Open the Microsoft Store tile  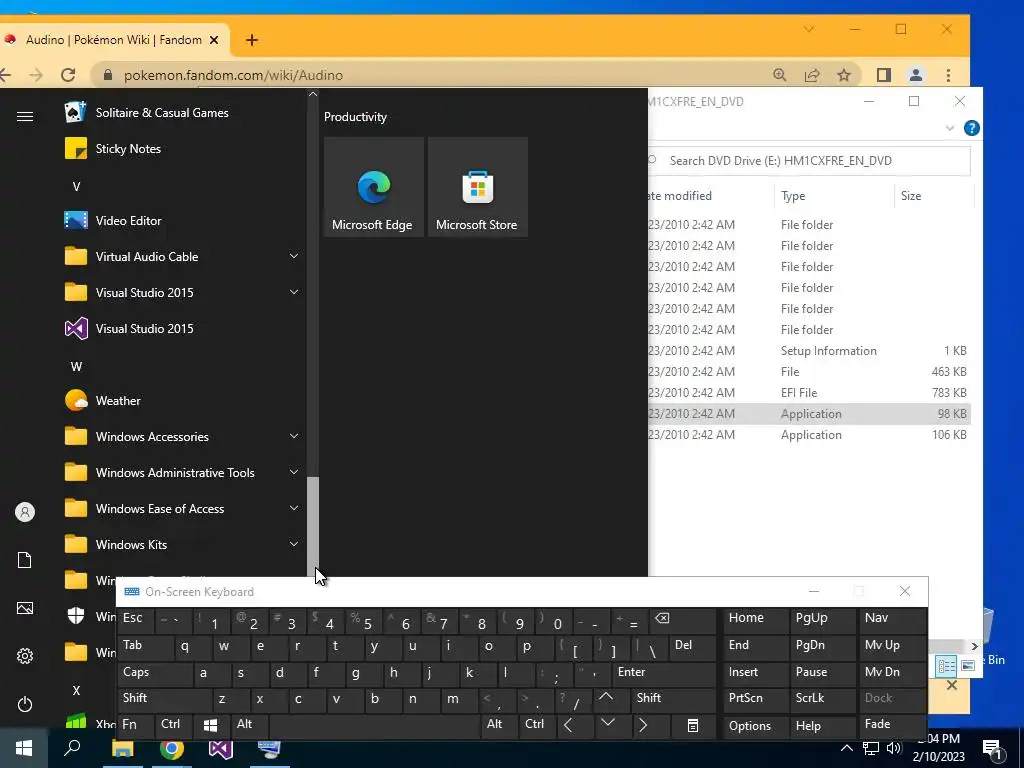477,187
